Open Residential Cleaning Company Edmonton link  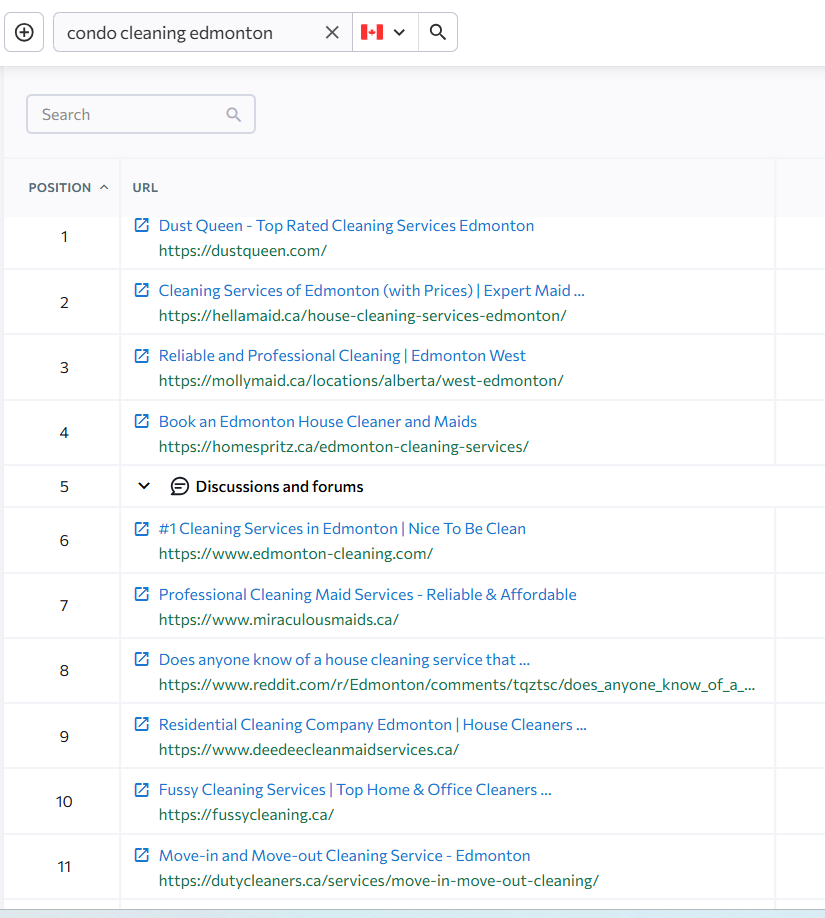(372, 725)
